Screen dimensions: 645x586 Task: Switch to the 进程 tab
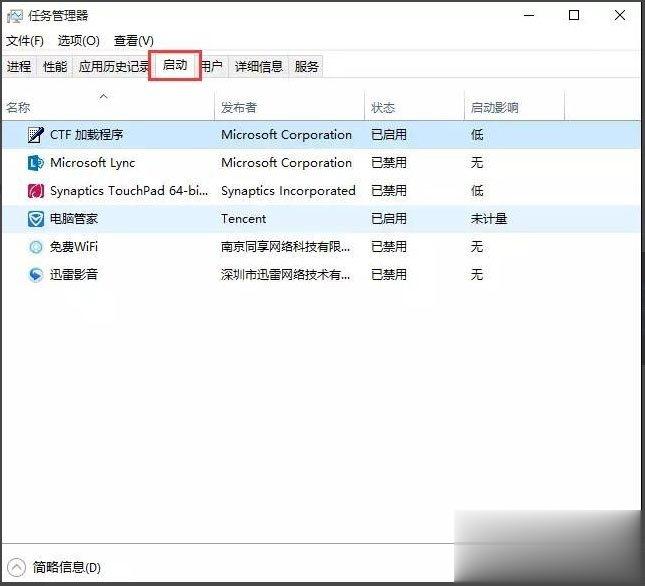point(19,66)
